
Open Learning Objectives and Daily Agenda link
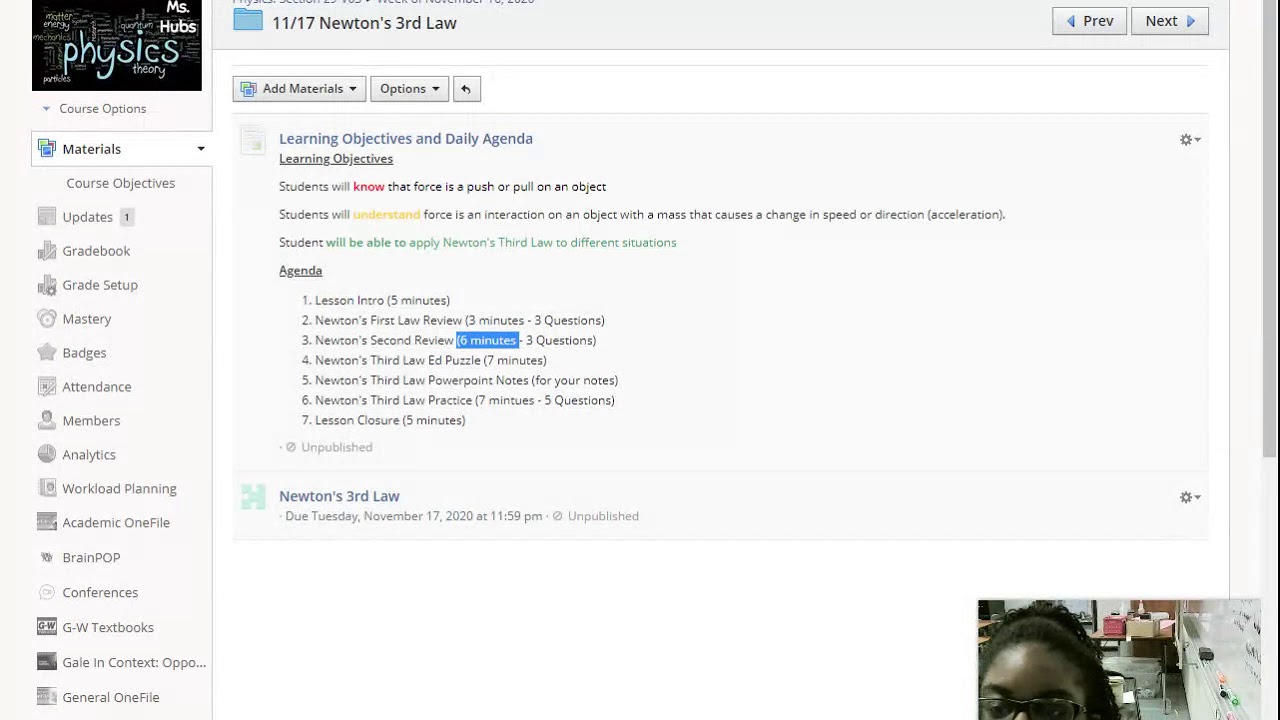click(406, 139)
